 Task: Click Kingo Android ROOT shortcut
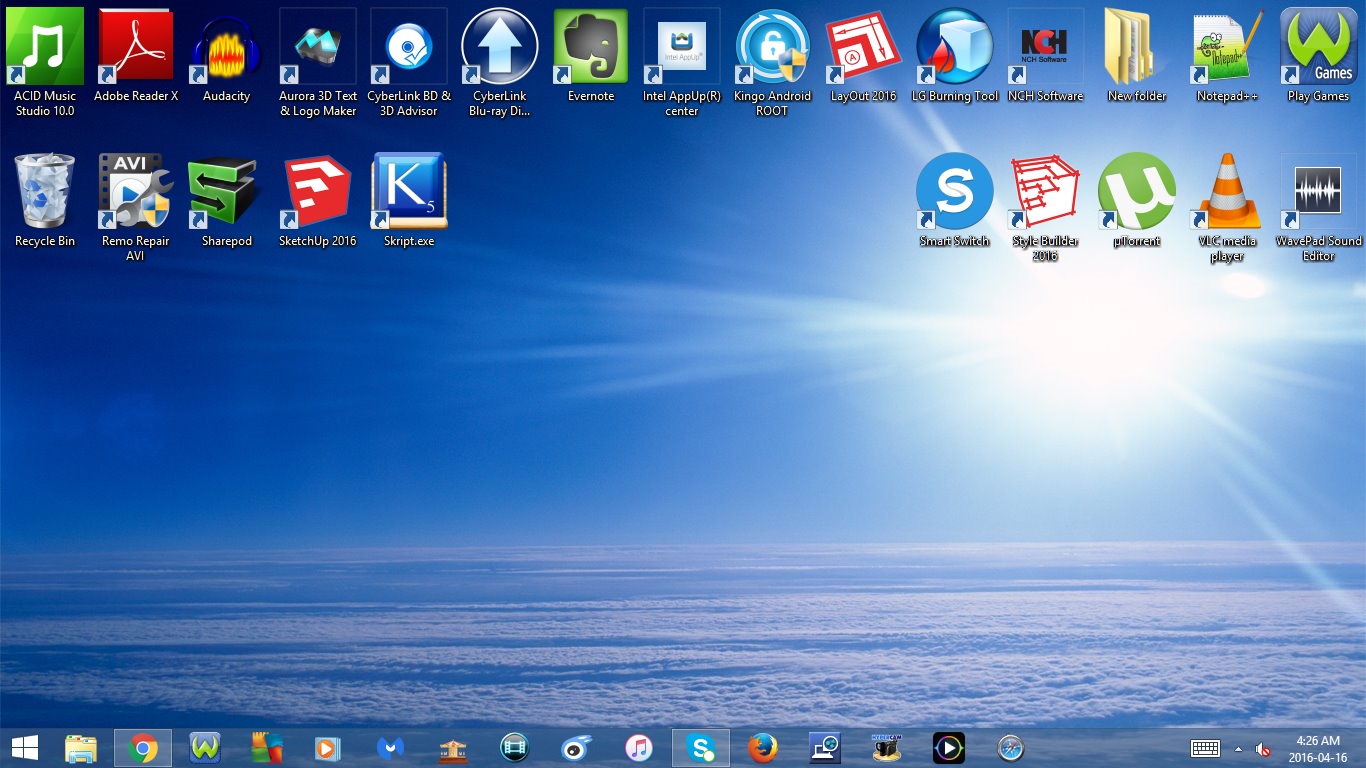pyautogui.click(x=773, y=62)
